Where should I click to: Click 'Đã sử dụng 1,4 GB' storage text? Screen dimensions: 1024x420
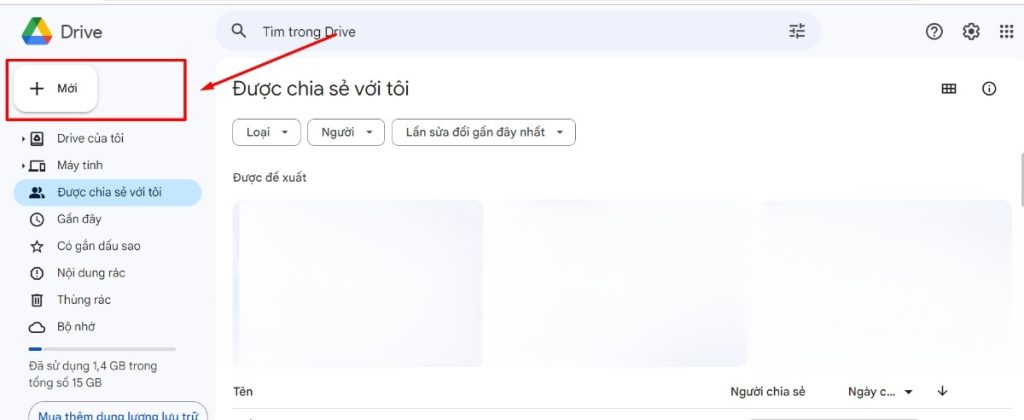click(x=93, y=374)
